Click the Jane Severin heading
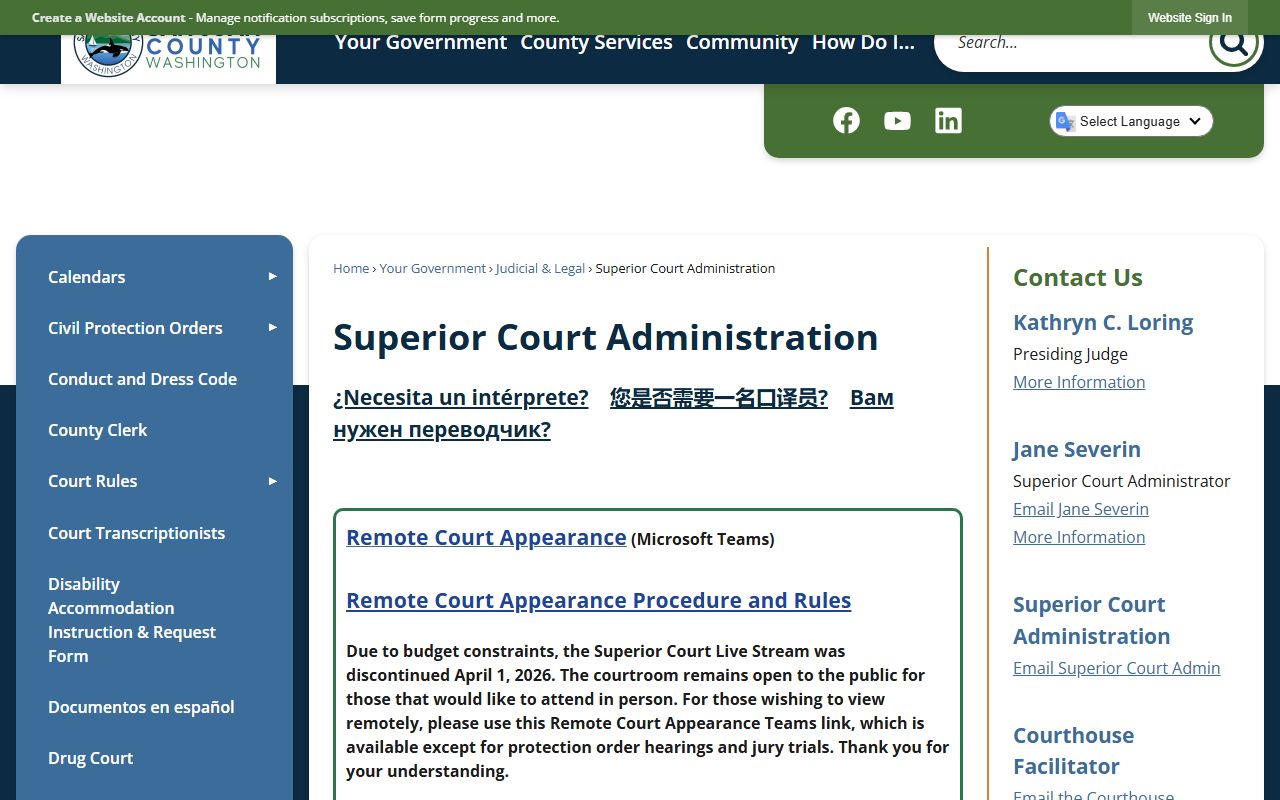Viewport: 1280px width, 800px height. 1077,449
